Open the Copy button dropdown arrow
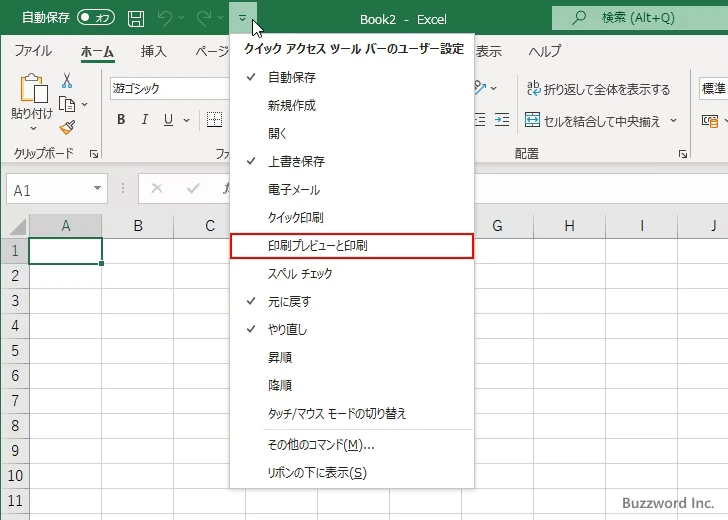Image resolution: width=728 pixels, height=520 pixels. [x=84, y=104]
